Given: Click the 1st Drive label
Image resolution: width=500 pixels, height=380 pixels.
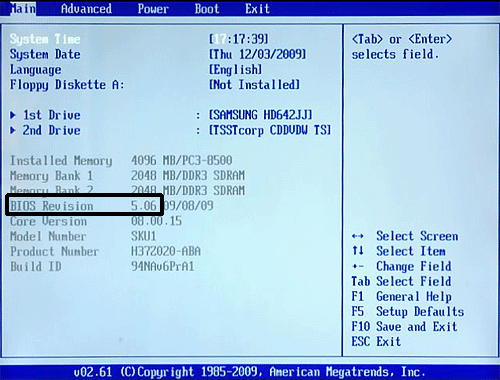Looking at the screenshot, I should click(52, 115).
